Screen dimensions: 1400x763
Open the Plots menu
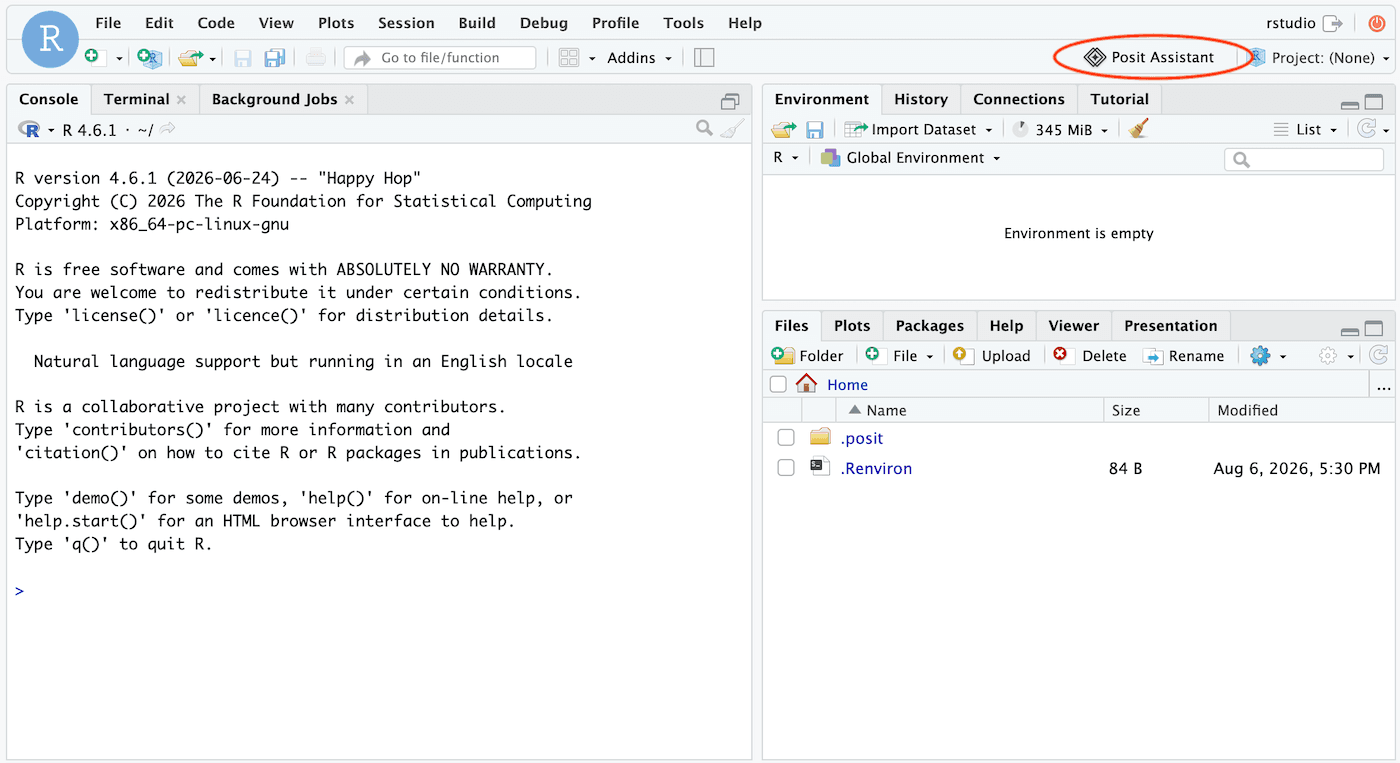(336, 23)
